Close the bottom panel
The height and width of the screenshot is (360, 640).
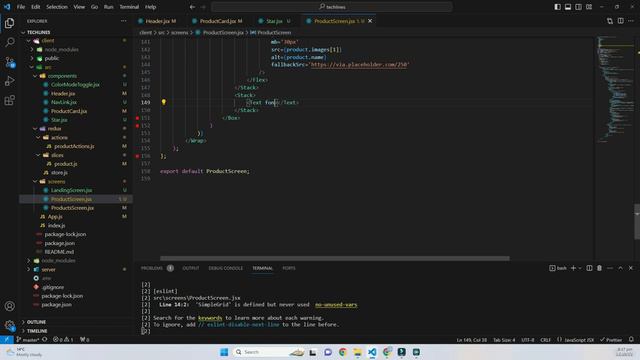coord(631,268)
